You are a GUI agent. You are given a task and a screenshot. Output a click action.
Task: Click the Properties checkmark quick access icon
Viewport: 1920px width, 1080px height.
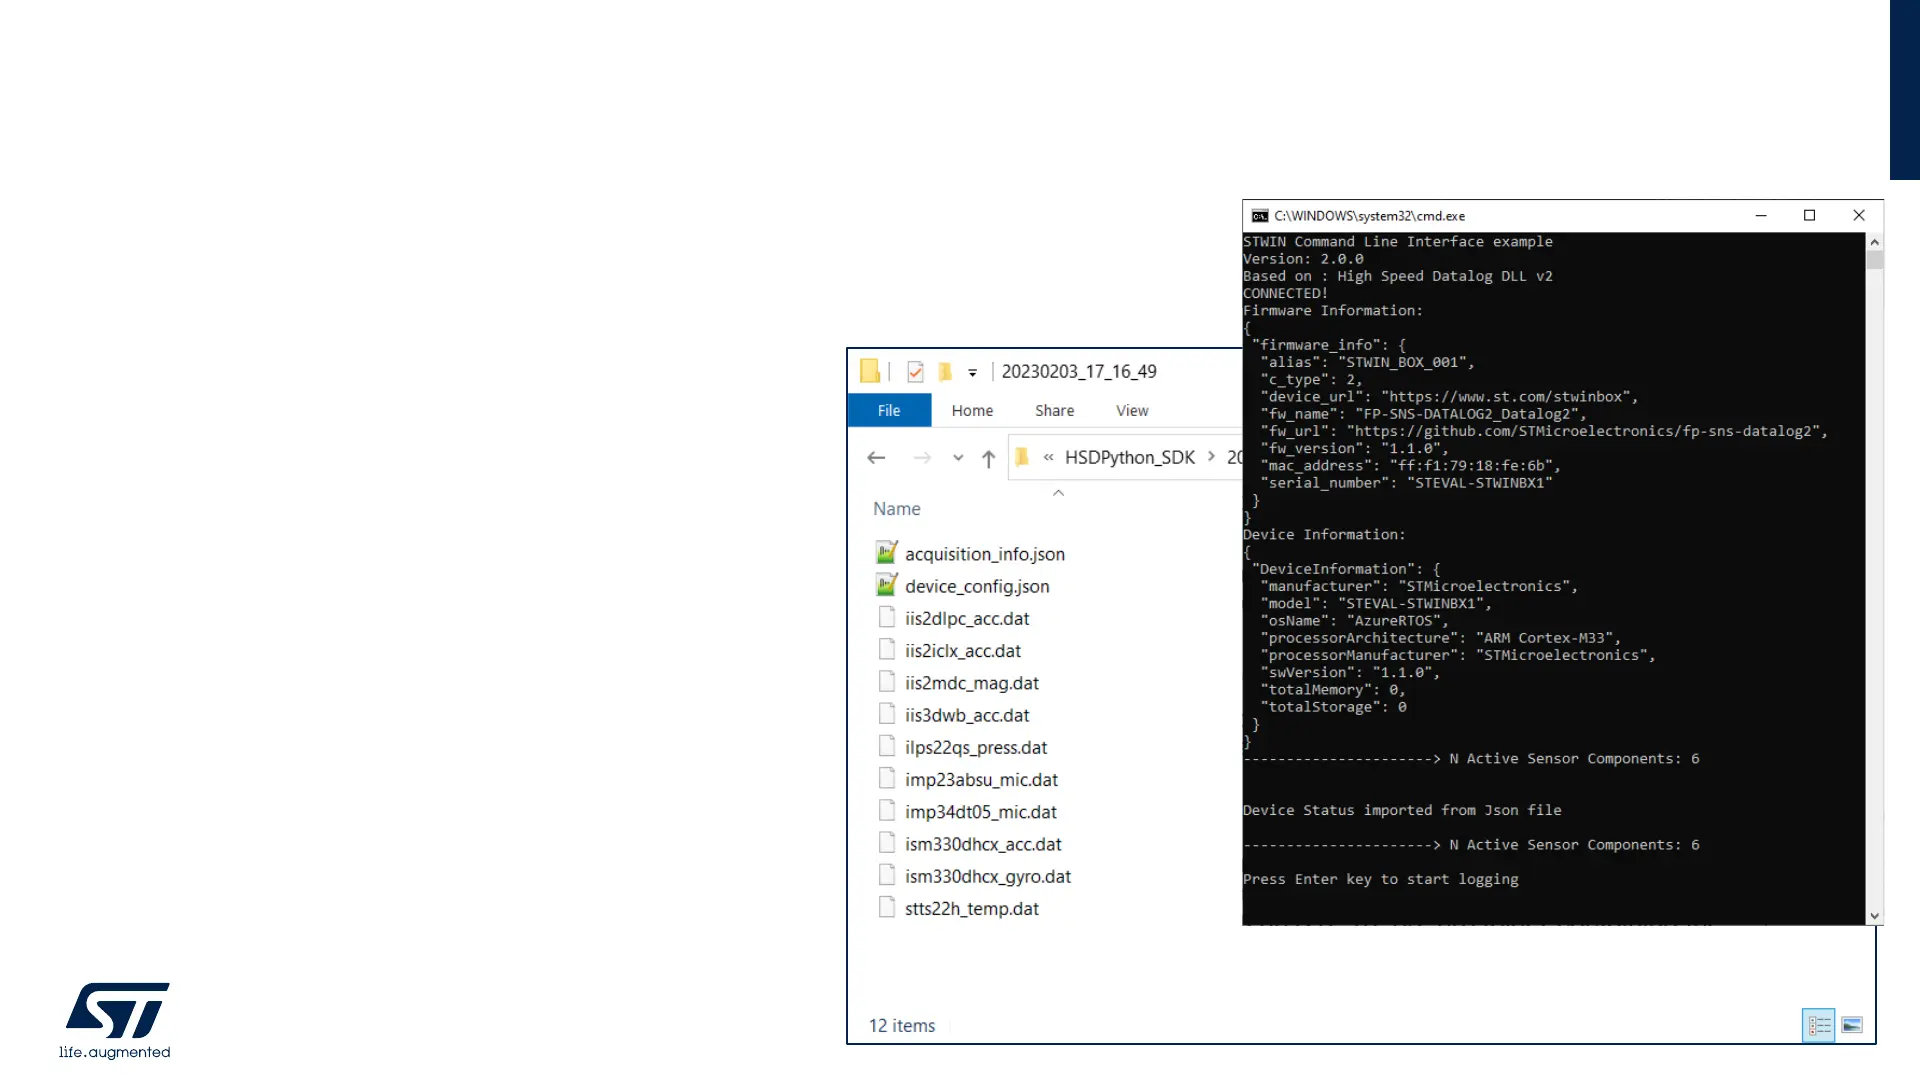[915, 372]
